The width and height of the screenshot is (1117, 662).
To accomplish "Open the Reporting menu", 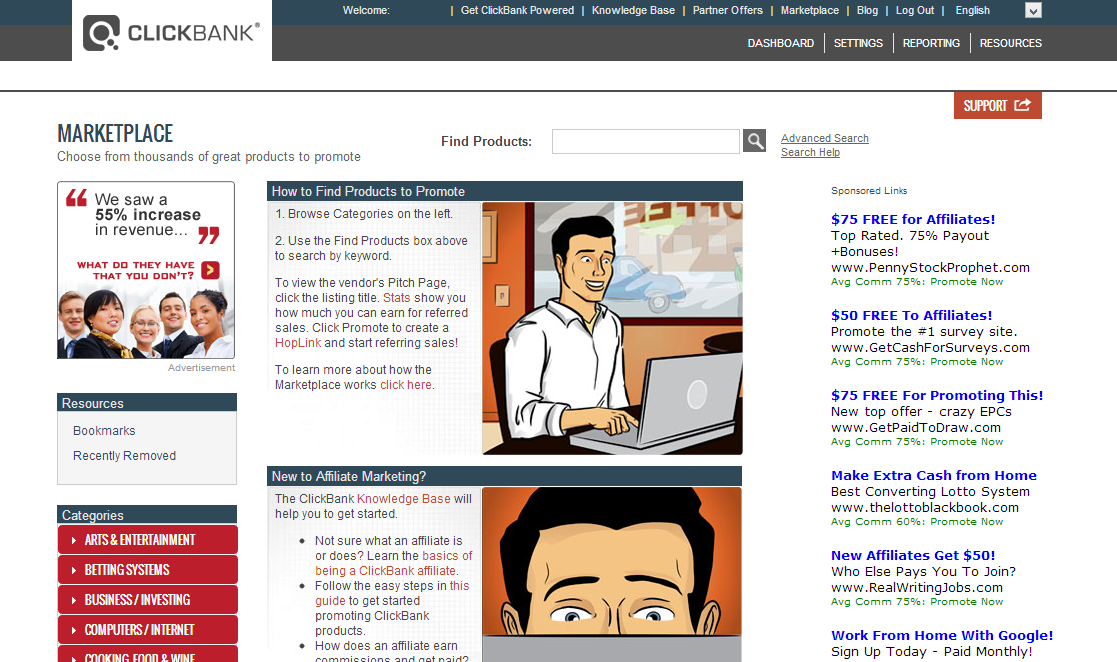I will pos(931,43).
